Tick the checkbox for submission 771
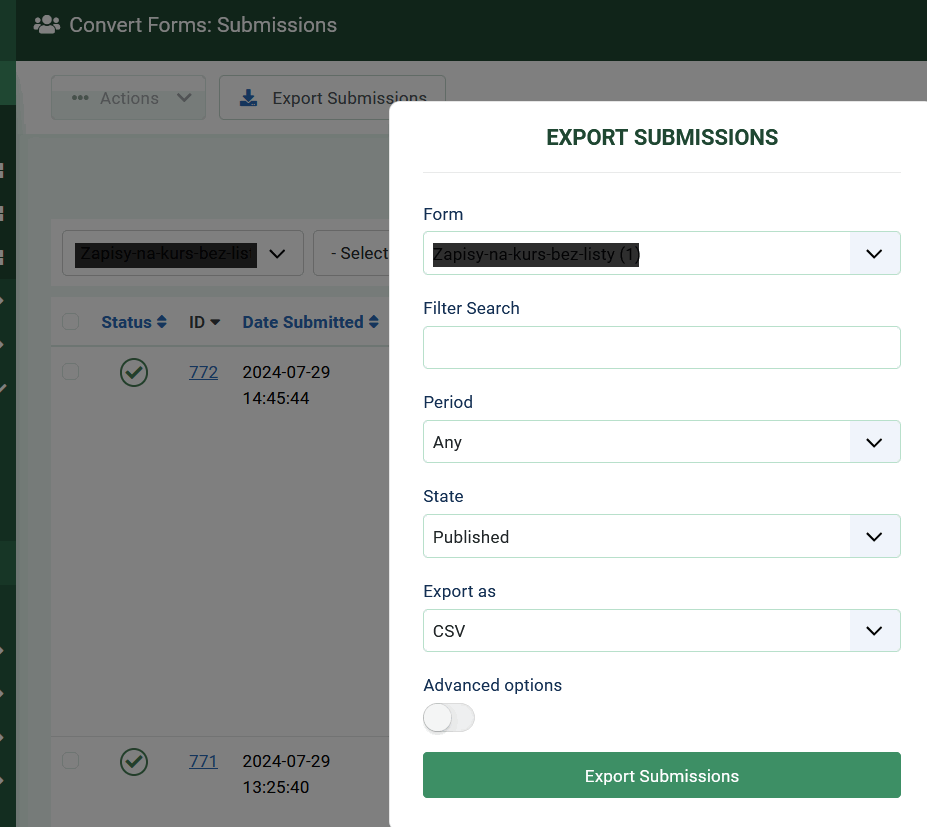This screenshot has width=927, height=827. pos(70,761)
